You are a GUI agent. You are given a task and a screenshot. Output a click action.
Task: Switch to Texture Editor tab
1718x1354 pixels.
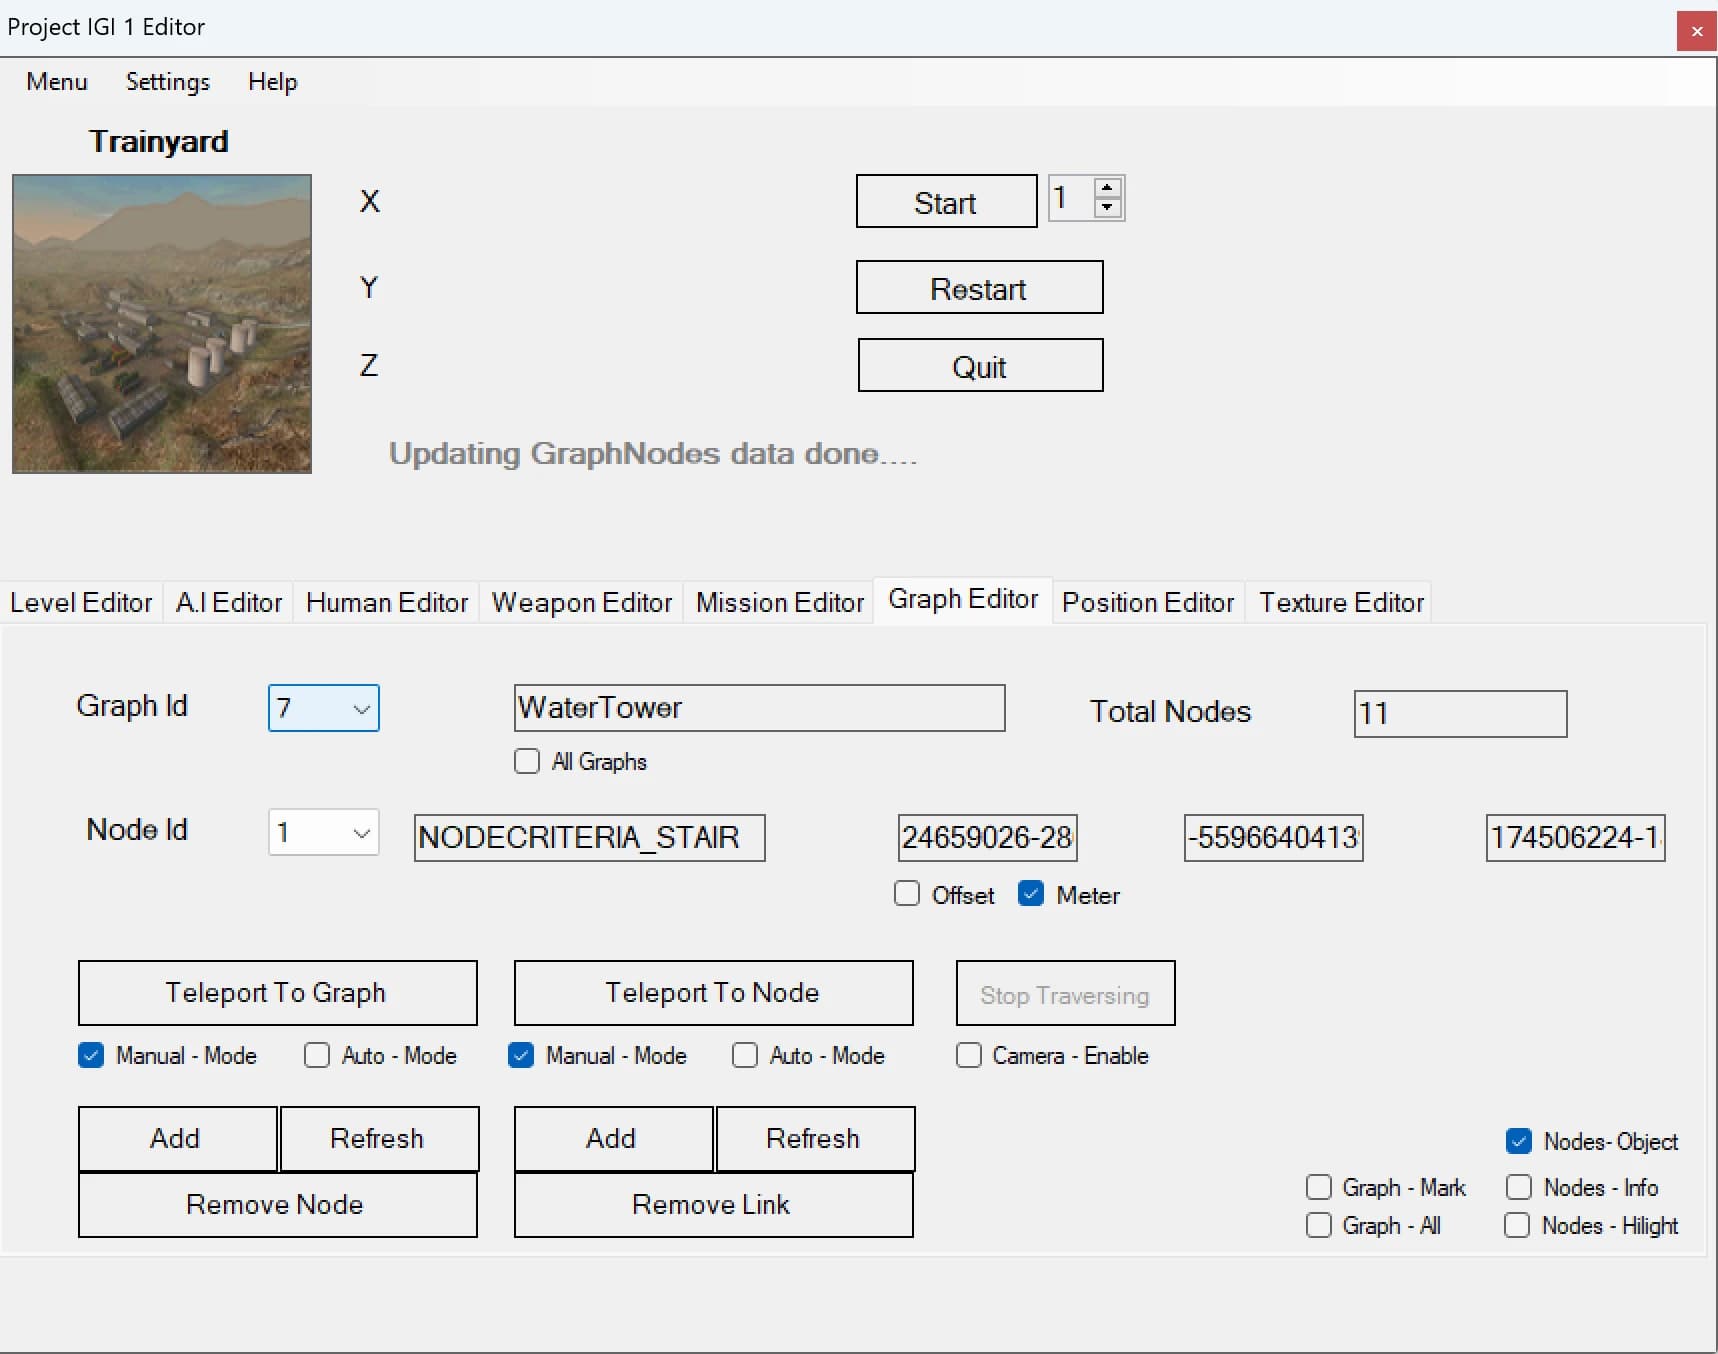pos(1341,602)
